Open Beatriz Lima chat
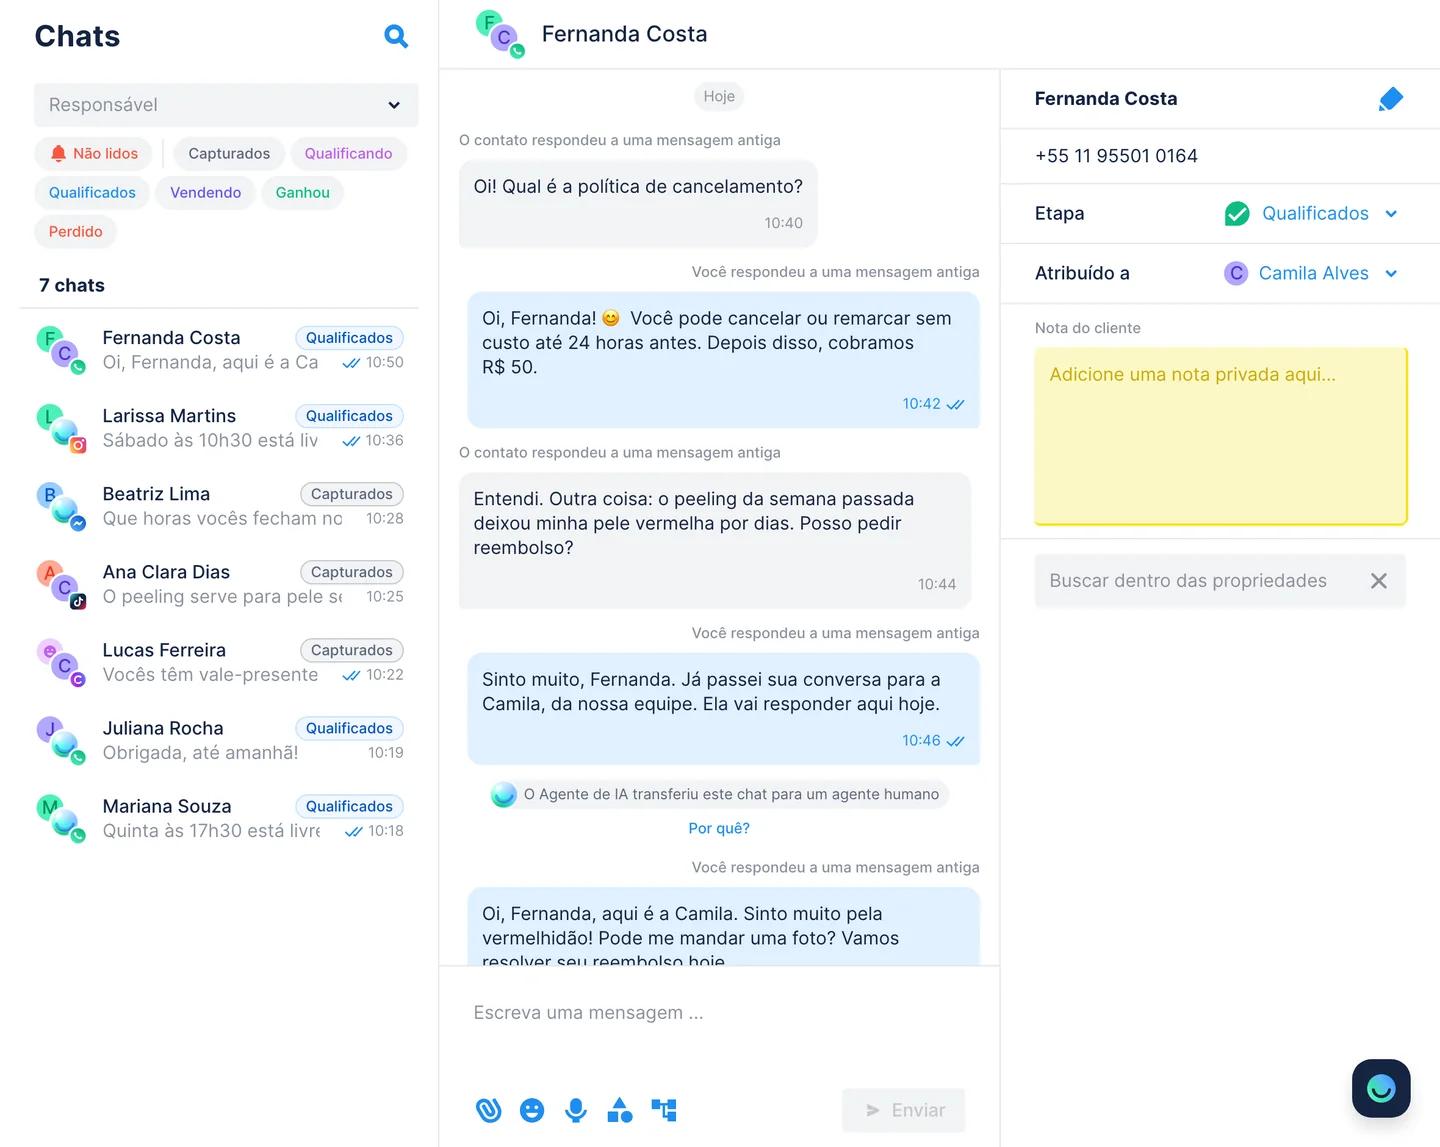The image size is (1440, 1147). coord(220,506)
